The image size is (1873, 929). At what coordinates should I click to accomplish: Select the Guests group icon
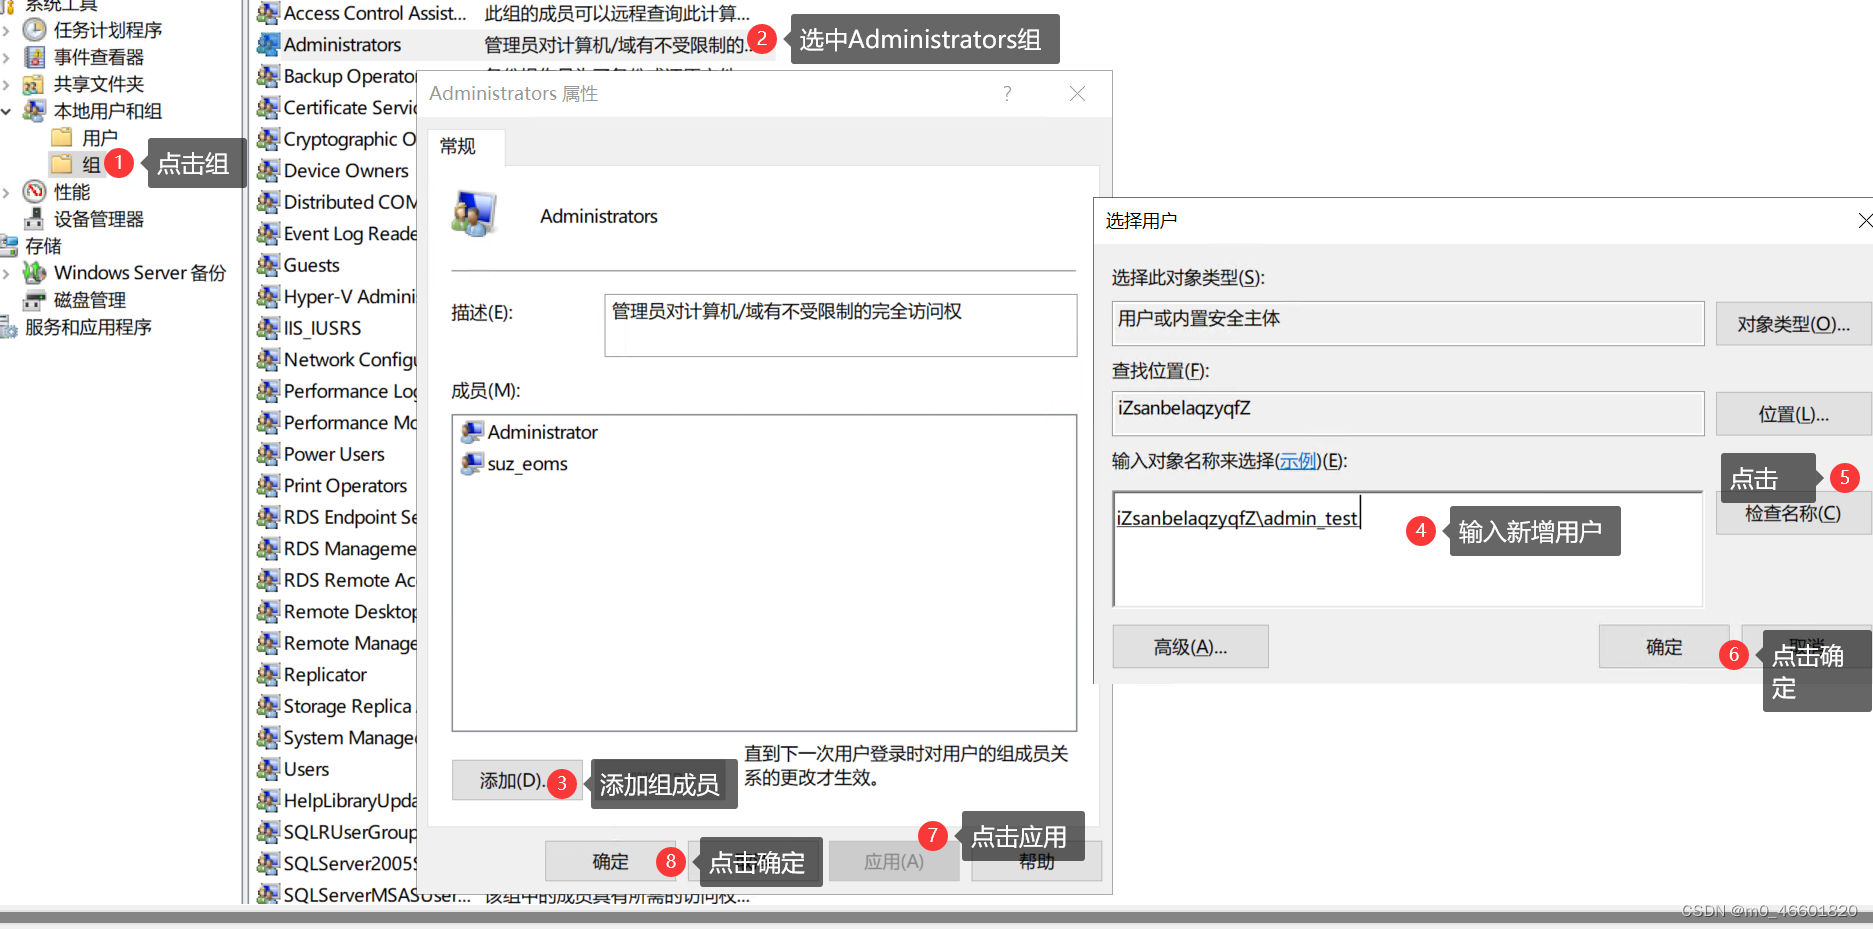pos(268,264)
